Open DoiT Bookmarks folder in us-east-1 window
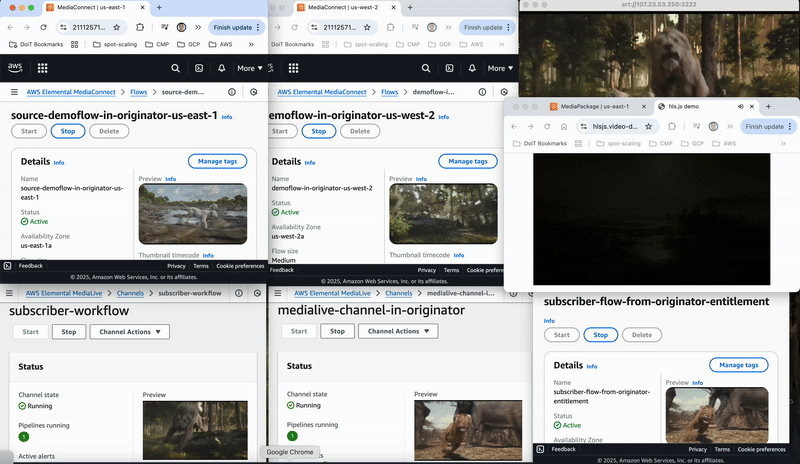Image resolution: width=800 pixels, height=464 pixels. [36, 44]
